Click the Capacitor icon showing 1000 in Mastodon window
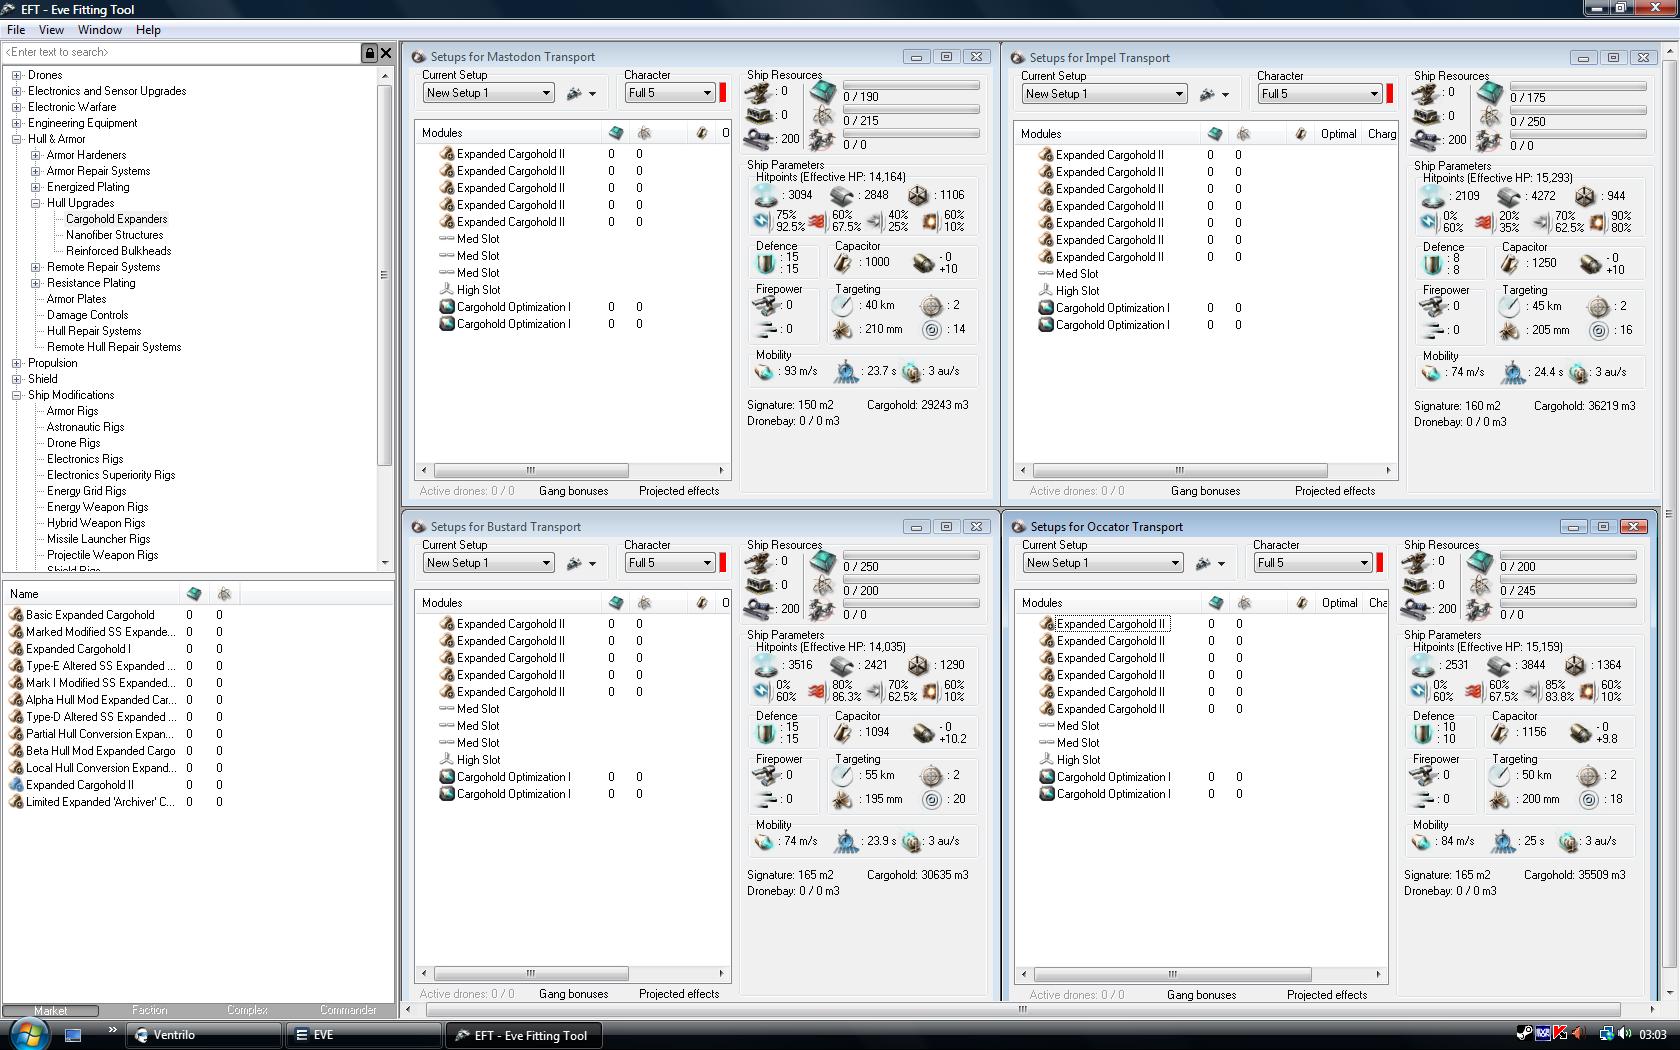The height and width of the screenshot is (1050, 1680). coord(844,262)
